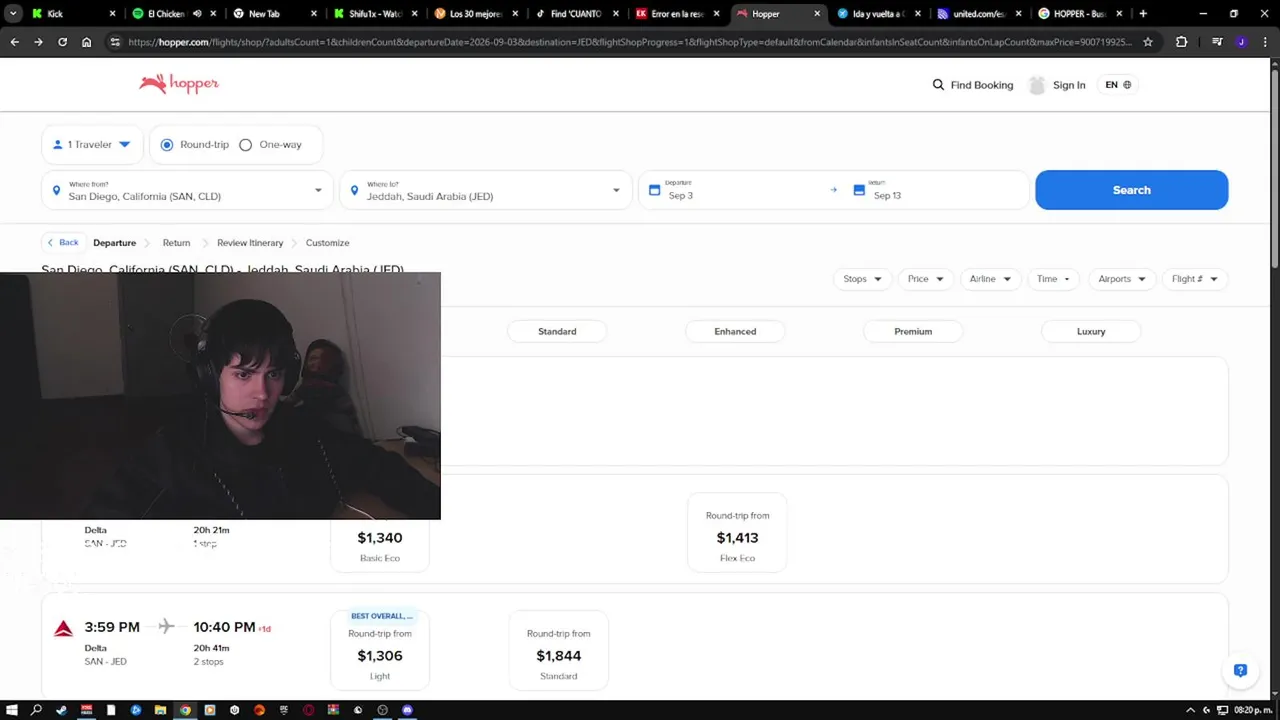Open File Explorer from the taskbar
The image size is (1280, 720).
[160, 710]
